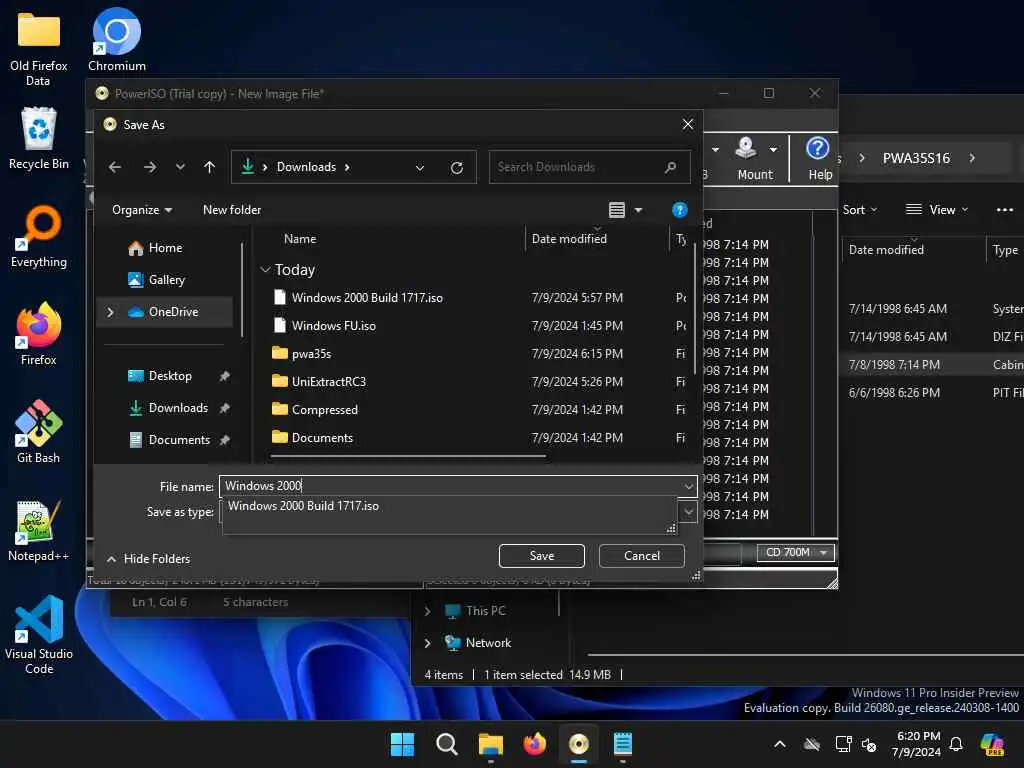Switch to PowerISO in taskbar

579,744
